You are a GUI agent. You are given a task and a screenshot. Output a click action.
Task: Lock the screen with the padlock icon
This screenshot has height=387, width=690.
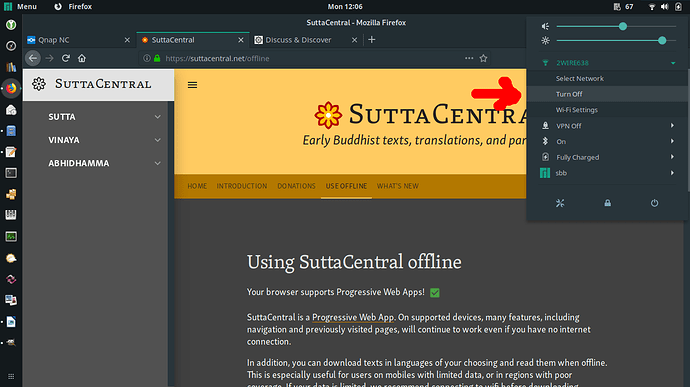click(x=607, y=203)
